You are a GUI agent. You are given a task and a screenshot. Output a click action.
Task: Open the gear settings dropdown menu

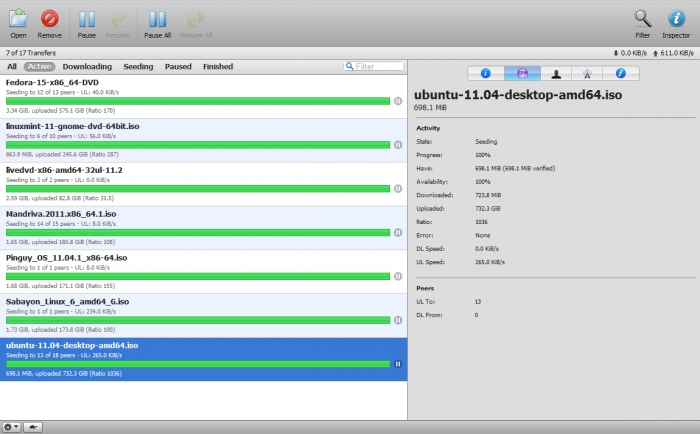click(11, 427)
